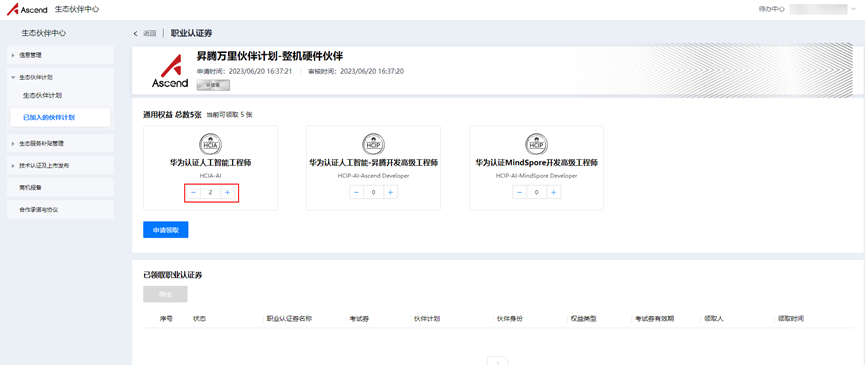This screenshot has width=865, height=365.
Task: Click HCIP badge on MindSpore Developer card
Action: [x=536, y=144]
